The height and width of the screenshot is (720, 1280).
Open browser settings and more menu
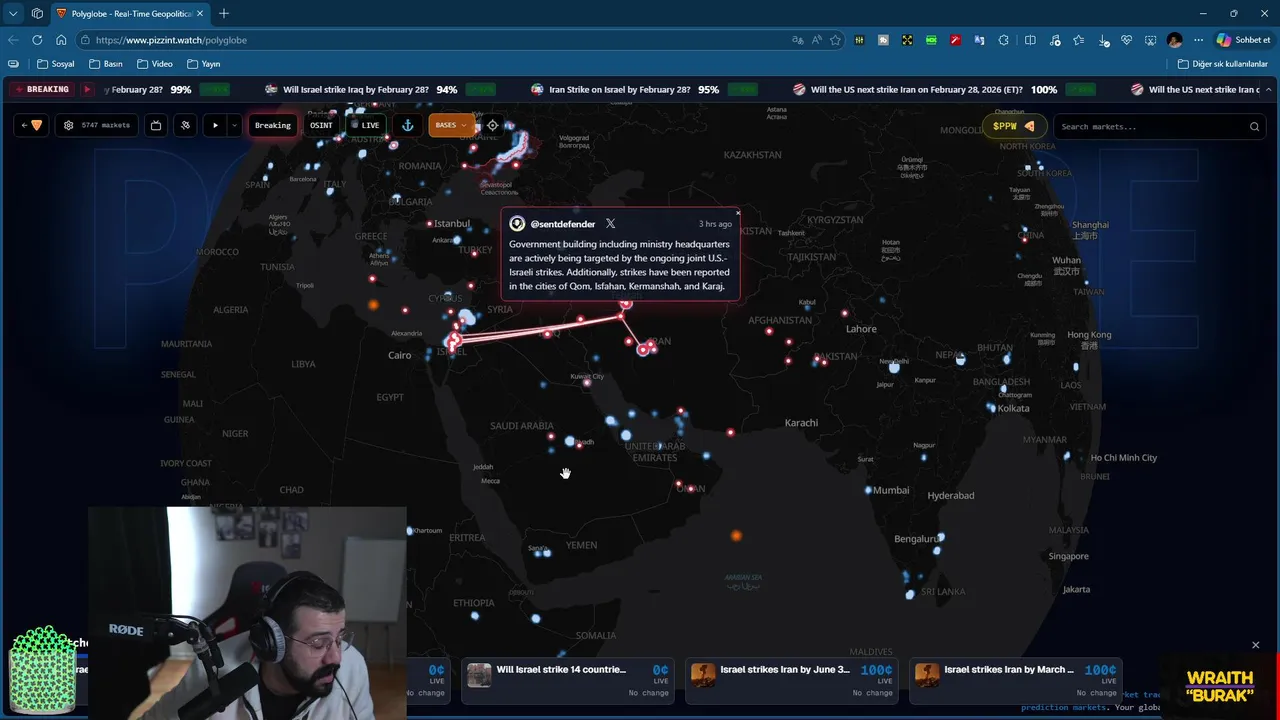point(1198,40)
